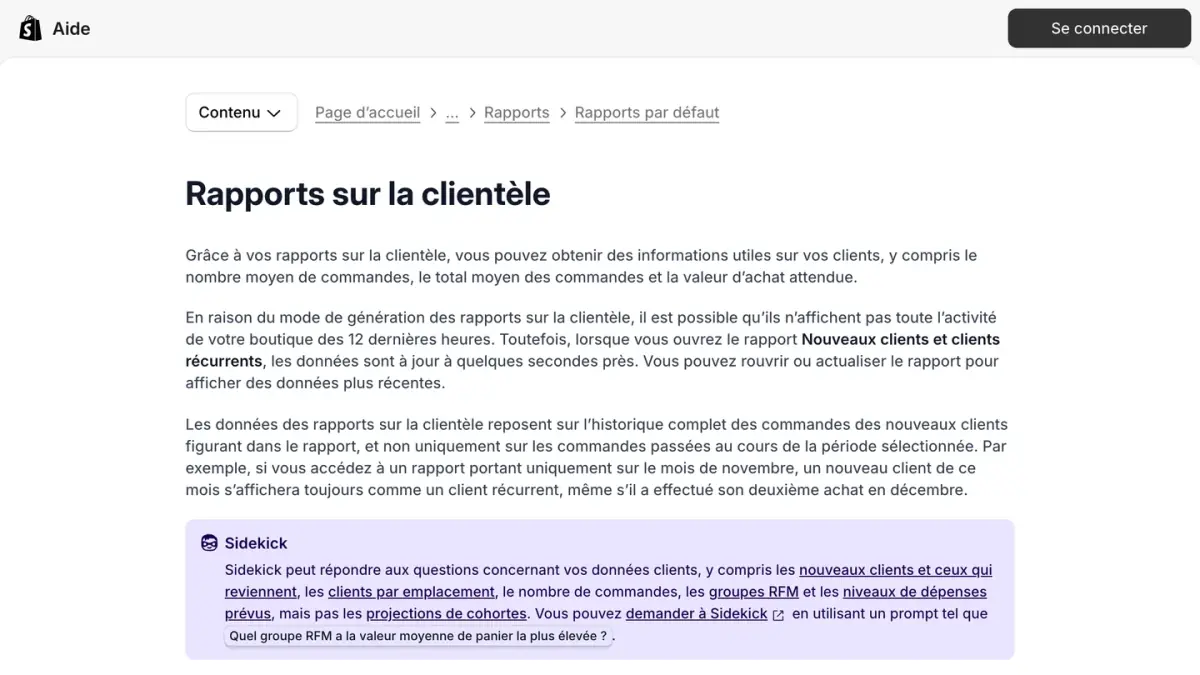This screenshot has width=1200, height=675.
Task: Expand the collapsed breadcrumb ellipsis
Action: click(x=452, y=112)
